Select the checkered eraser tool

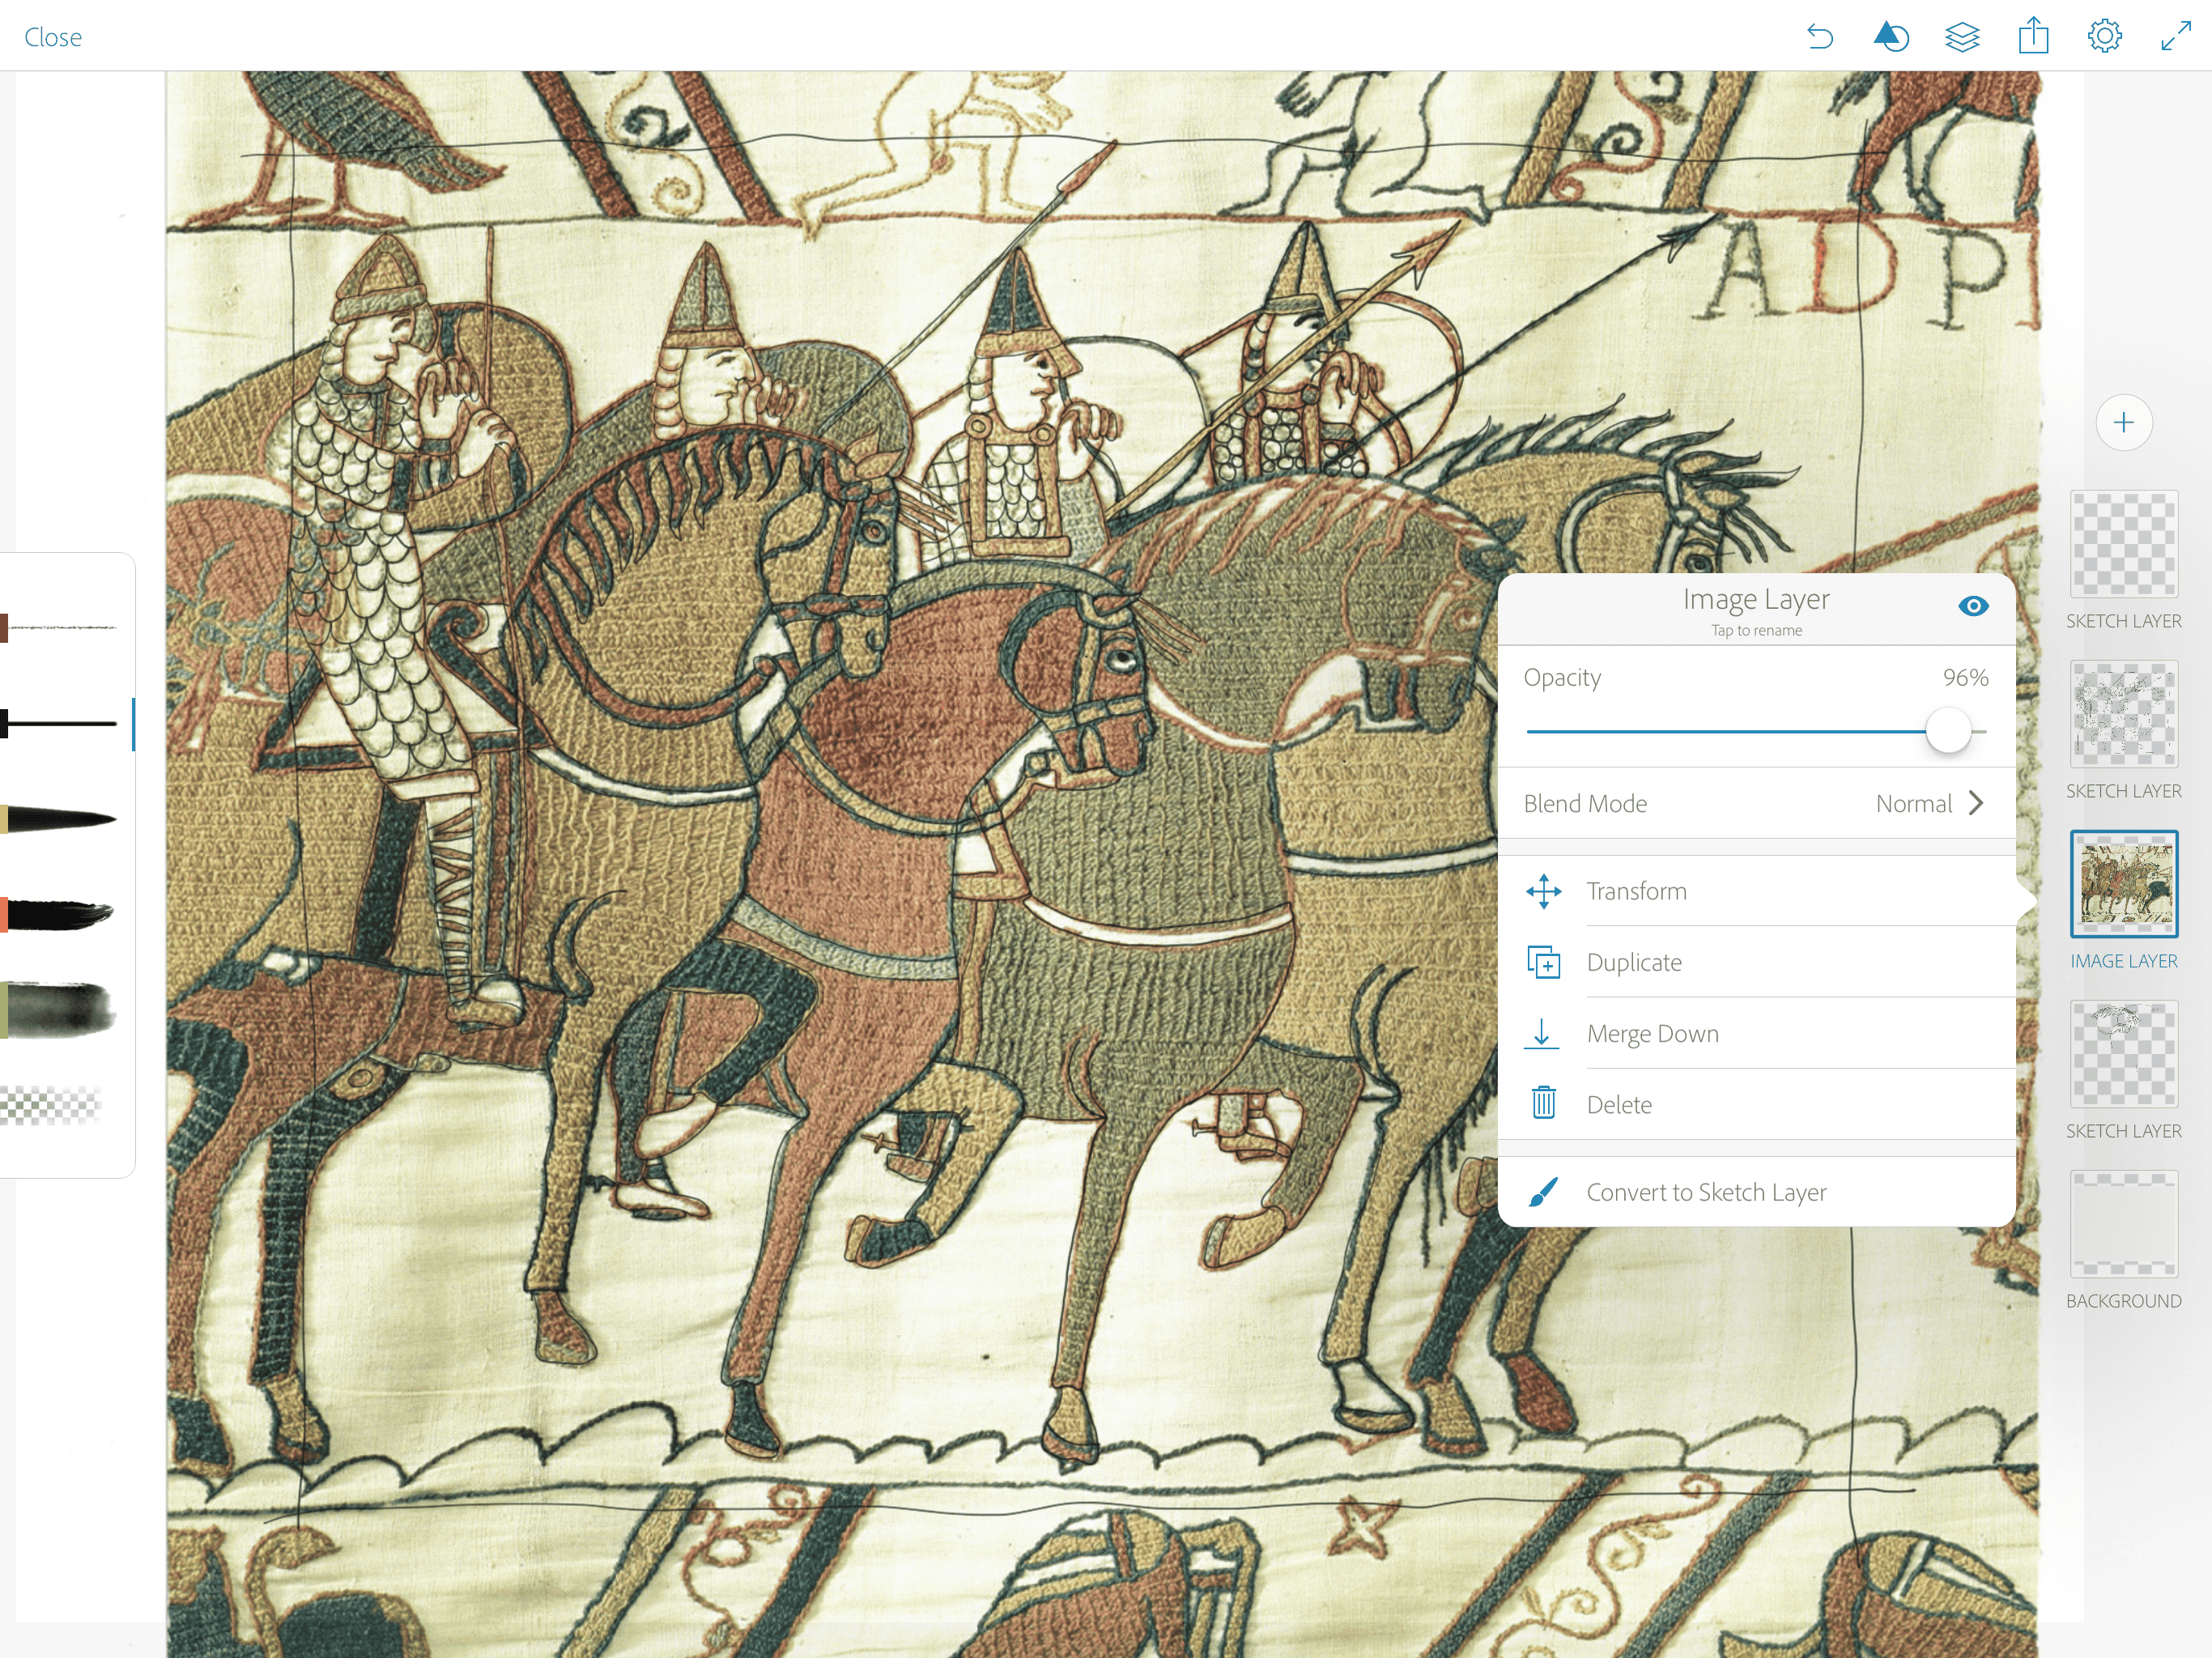click(x=52, y=1105)
